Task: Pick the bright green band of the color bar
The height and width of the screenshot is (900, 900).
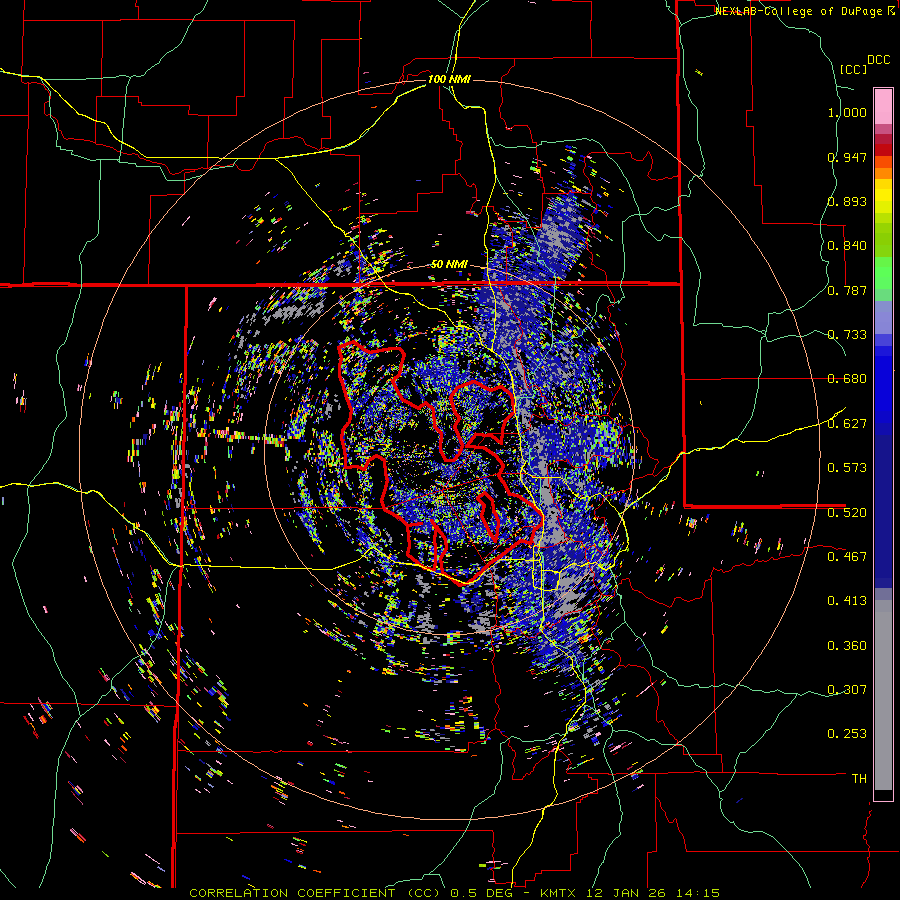Action: point(883,273)
